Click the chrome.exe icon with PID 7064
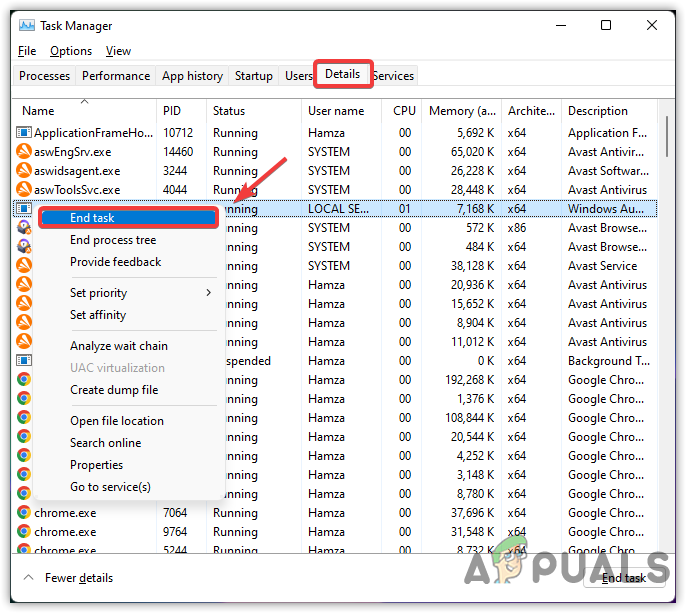Screen dimensions: 686x613 [x=24, y=512]
